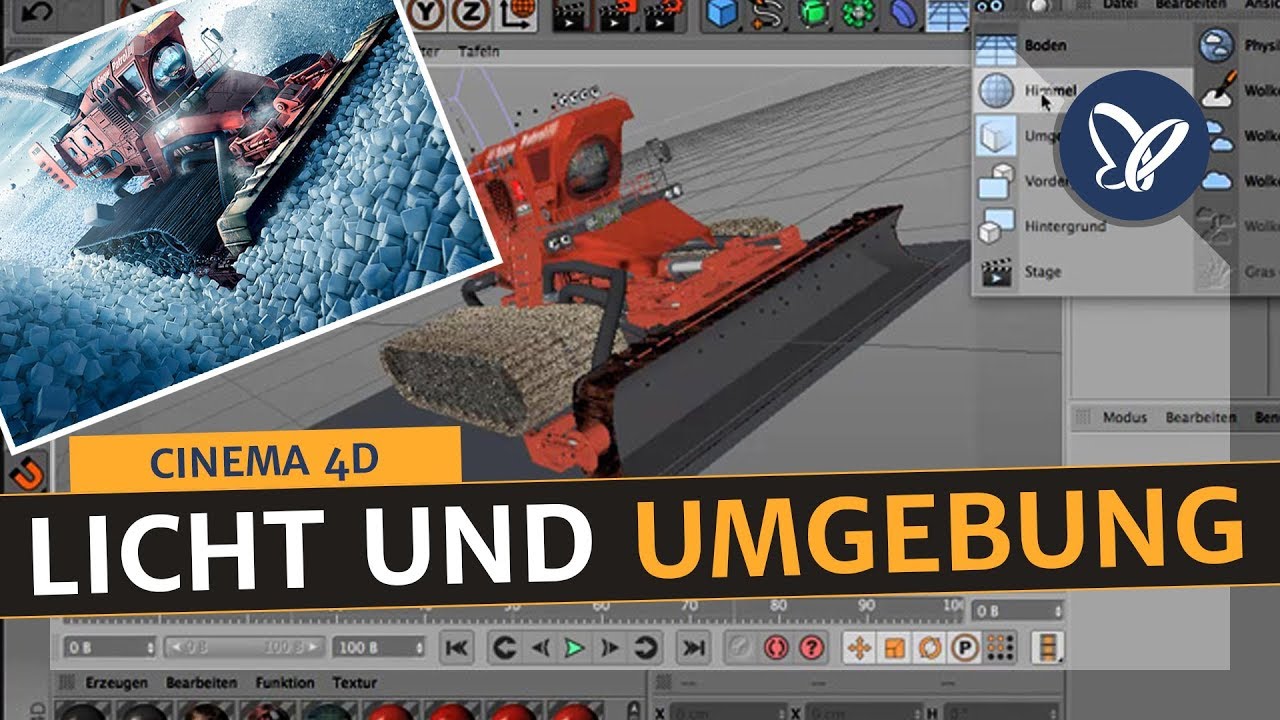Choose Boden from the environment menu
The height and width of the screenshot is (720, 1280).
pos(1045,45)
